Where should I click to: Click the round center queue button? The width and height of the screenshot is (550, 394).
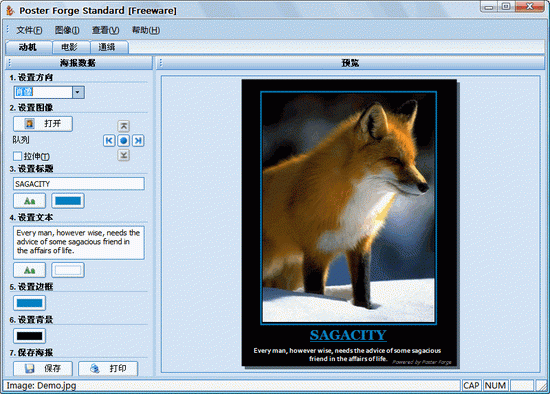click(123, 141)
